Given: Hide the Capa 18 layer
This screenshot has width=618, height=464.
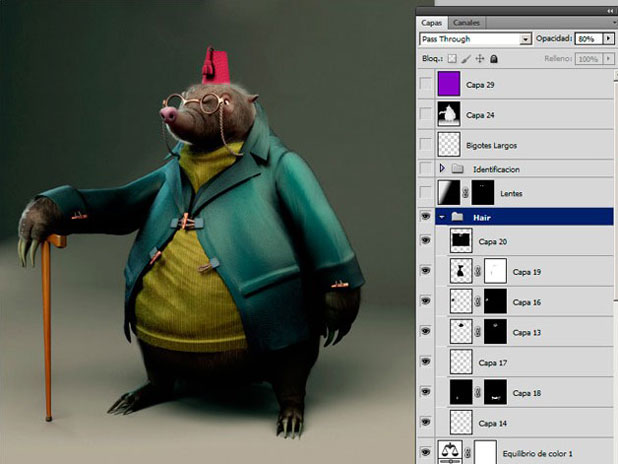Looking at the screenshot, I should pyautogui.click(x=426, y=392).
